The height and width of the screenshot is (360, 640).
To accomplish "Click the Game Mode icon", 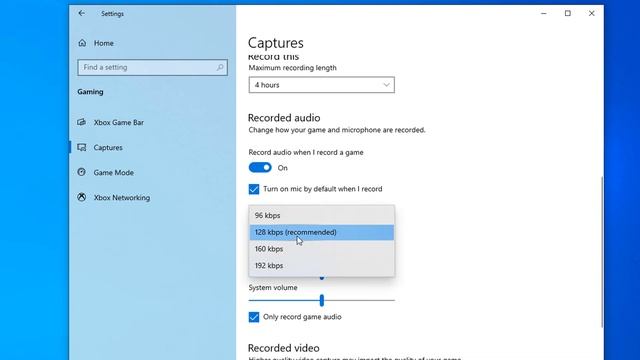I will (x=82, y=172).
